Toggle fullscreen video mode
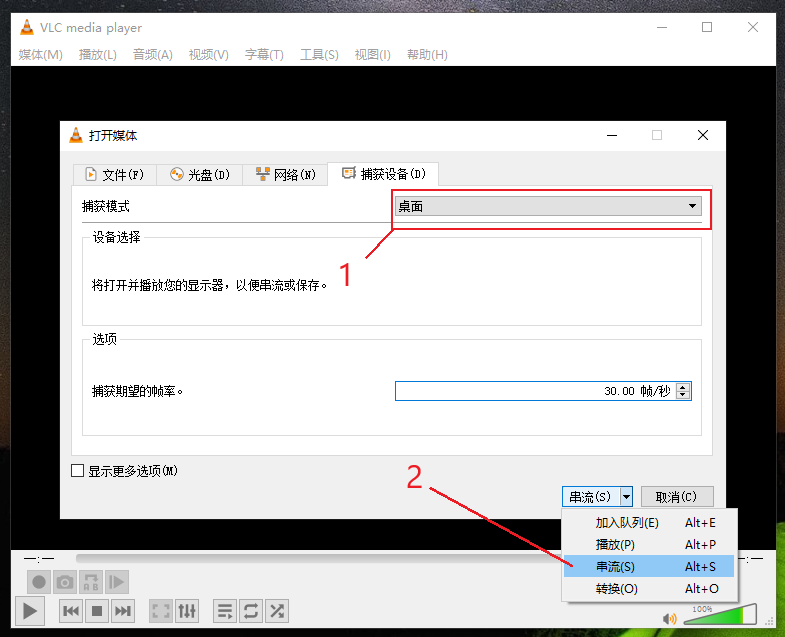785x637 pixels. point(161,611)
